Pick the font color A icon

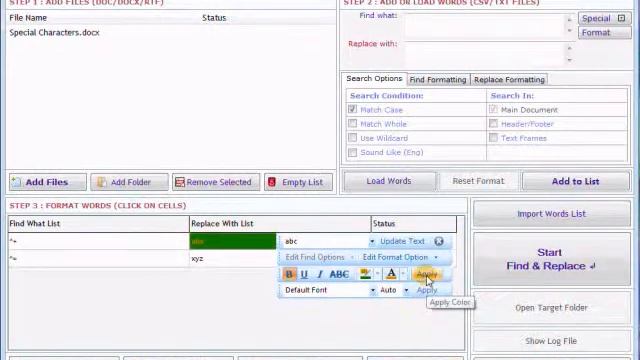[x=391, y=274]
